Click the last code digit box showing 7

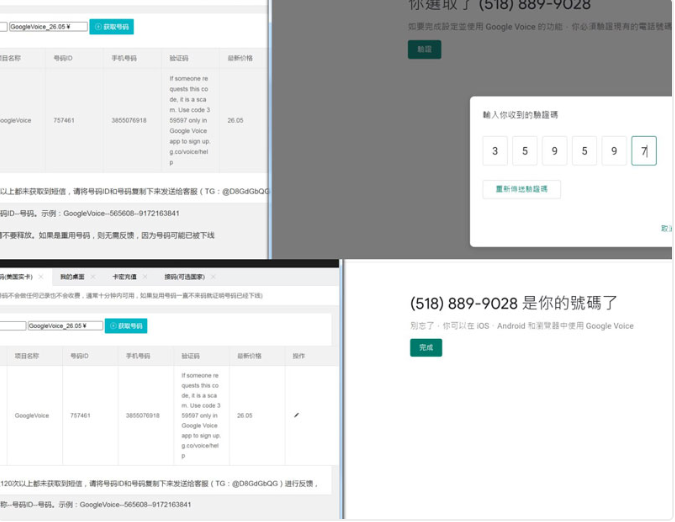(644, 151)
